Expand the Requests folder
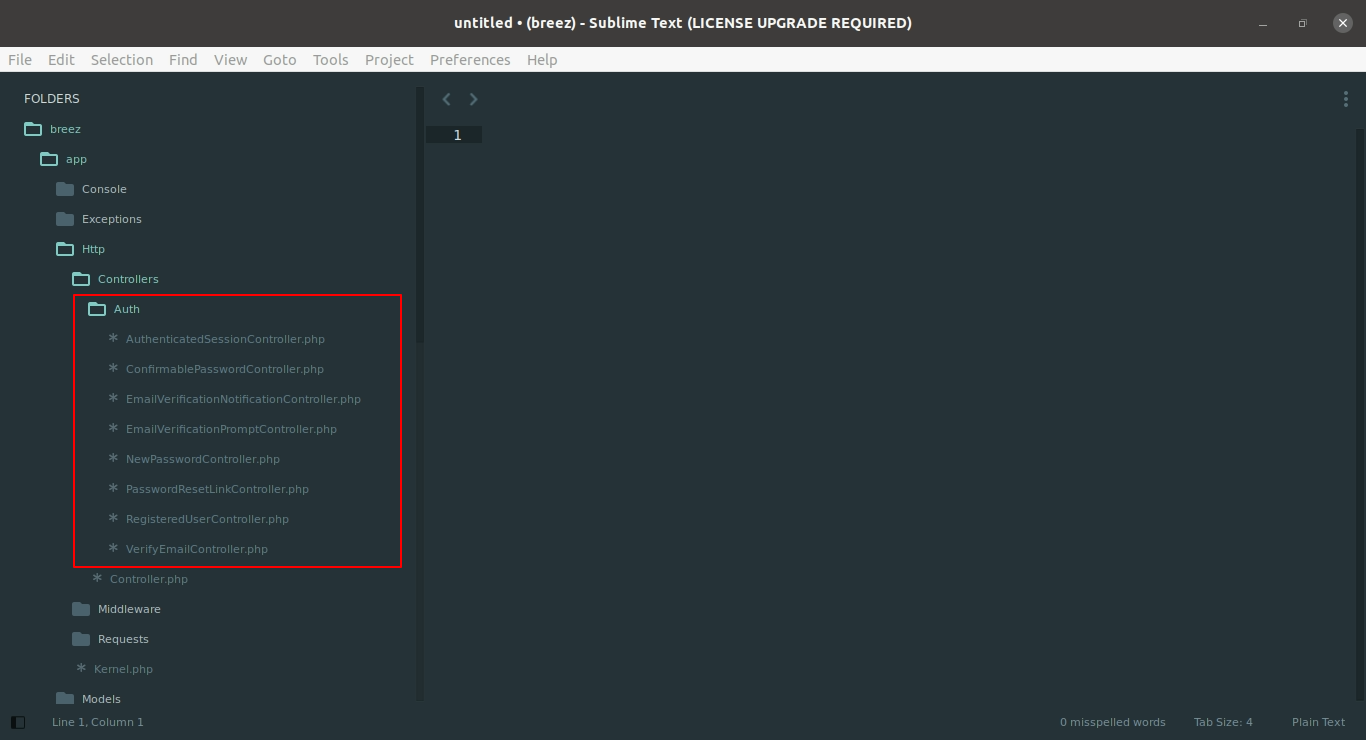Viewport: 1366px width, 740px height. point(81,639)
